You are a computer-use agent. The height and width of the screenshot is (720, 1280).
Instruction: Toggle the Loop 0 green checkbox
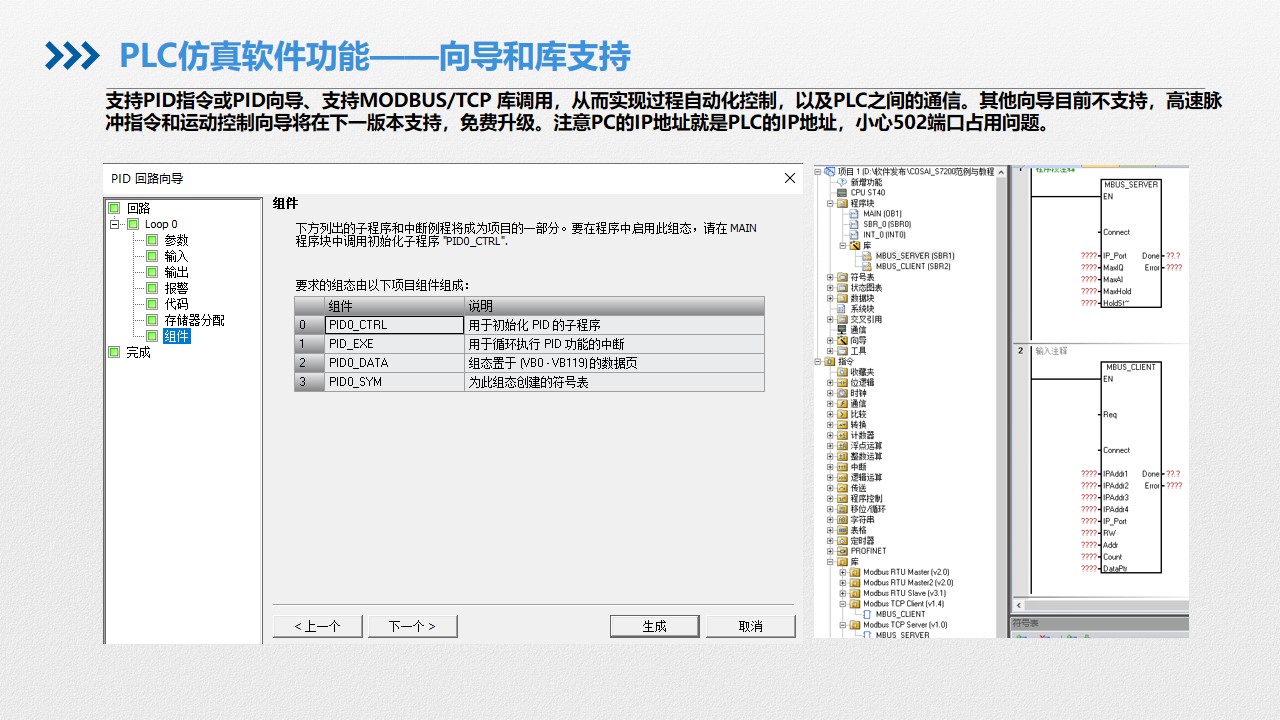(133, 224)
